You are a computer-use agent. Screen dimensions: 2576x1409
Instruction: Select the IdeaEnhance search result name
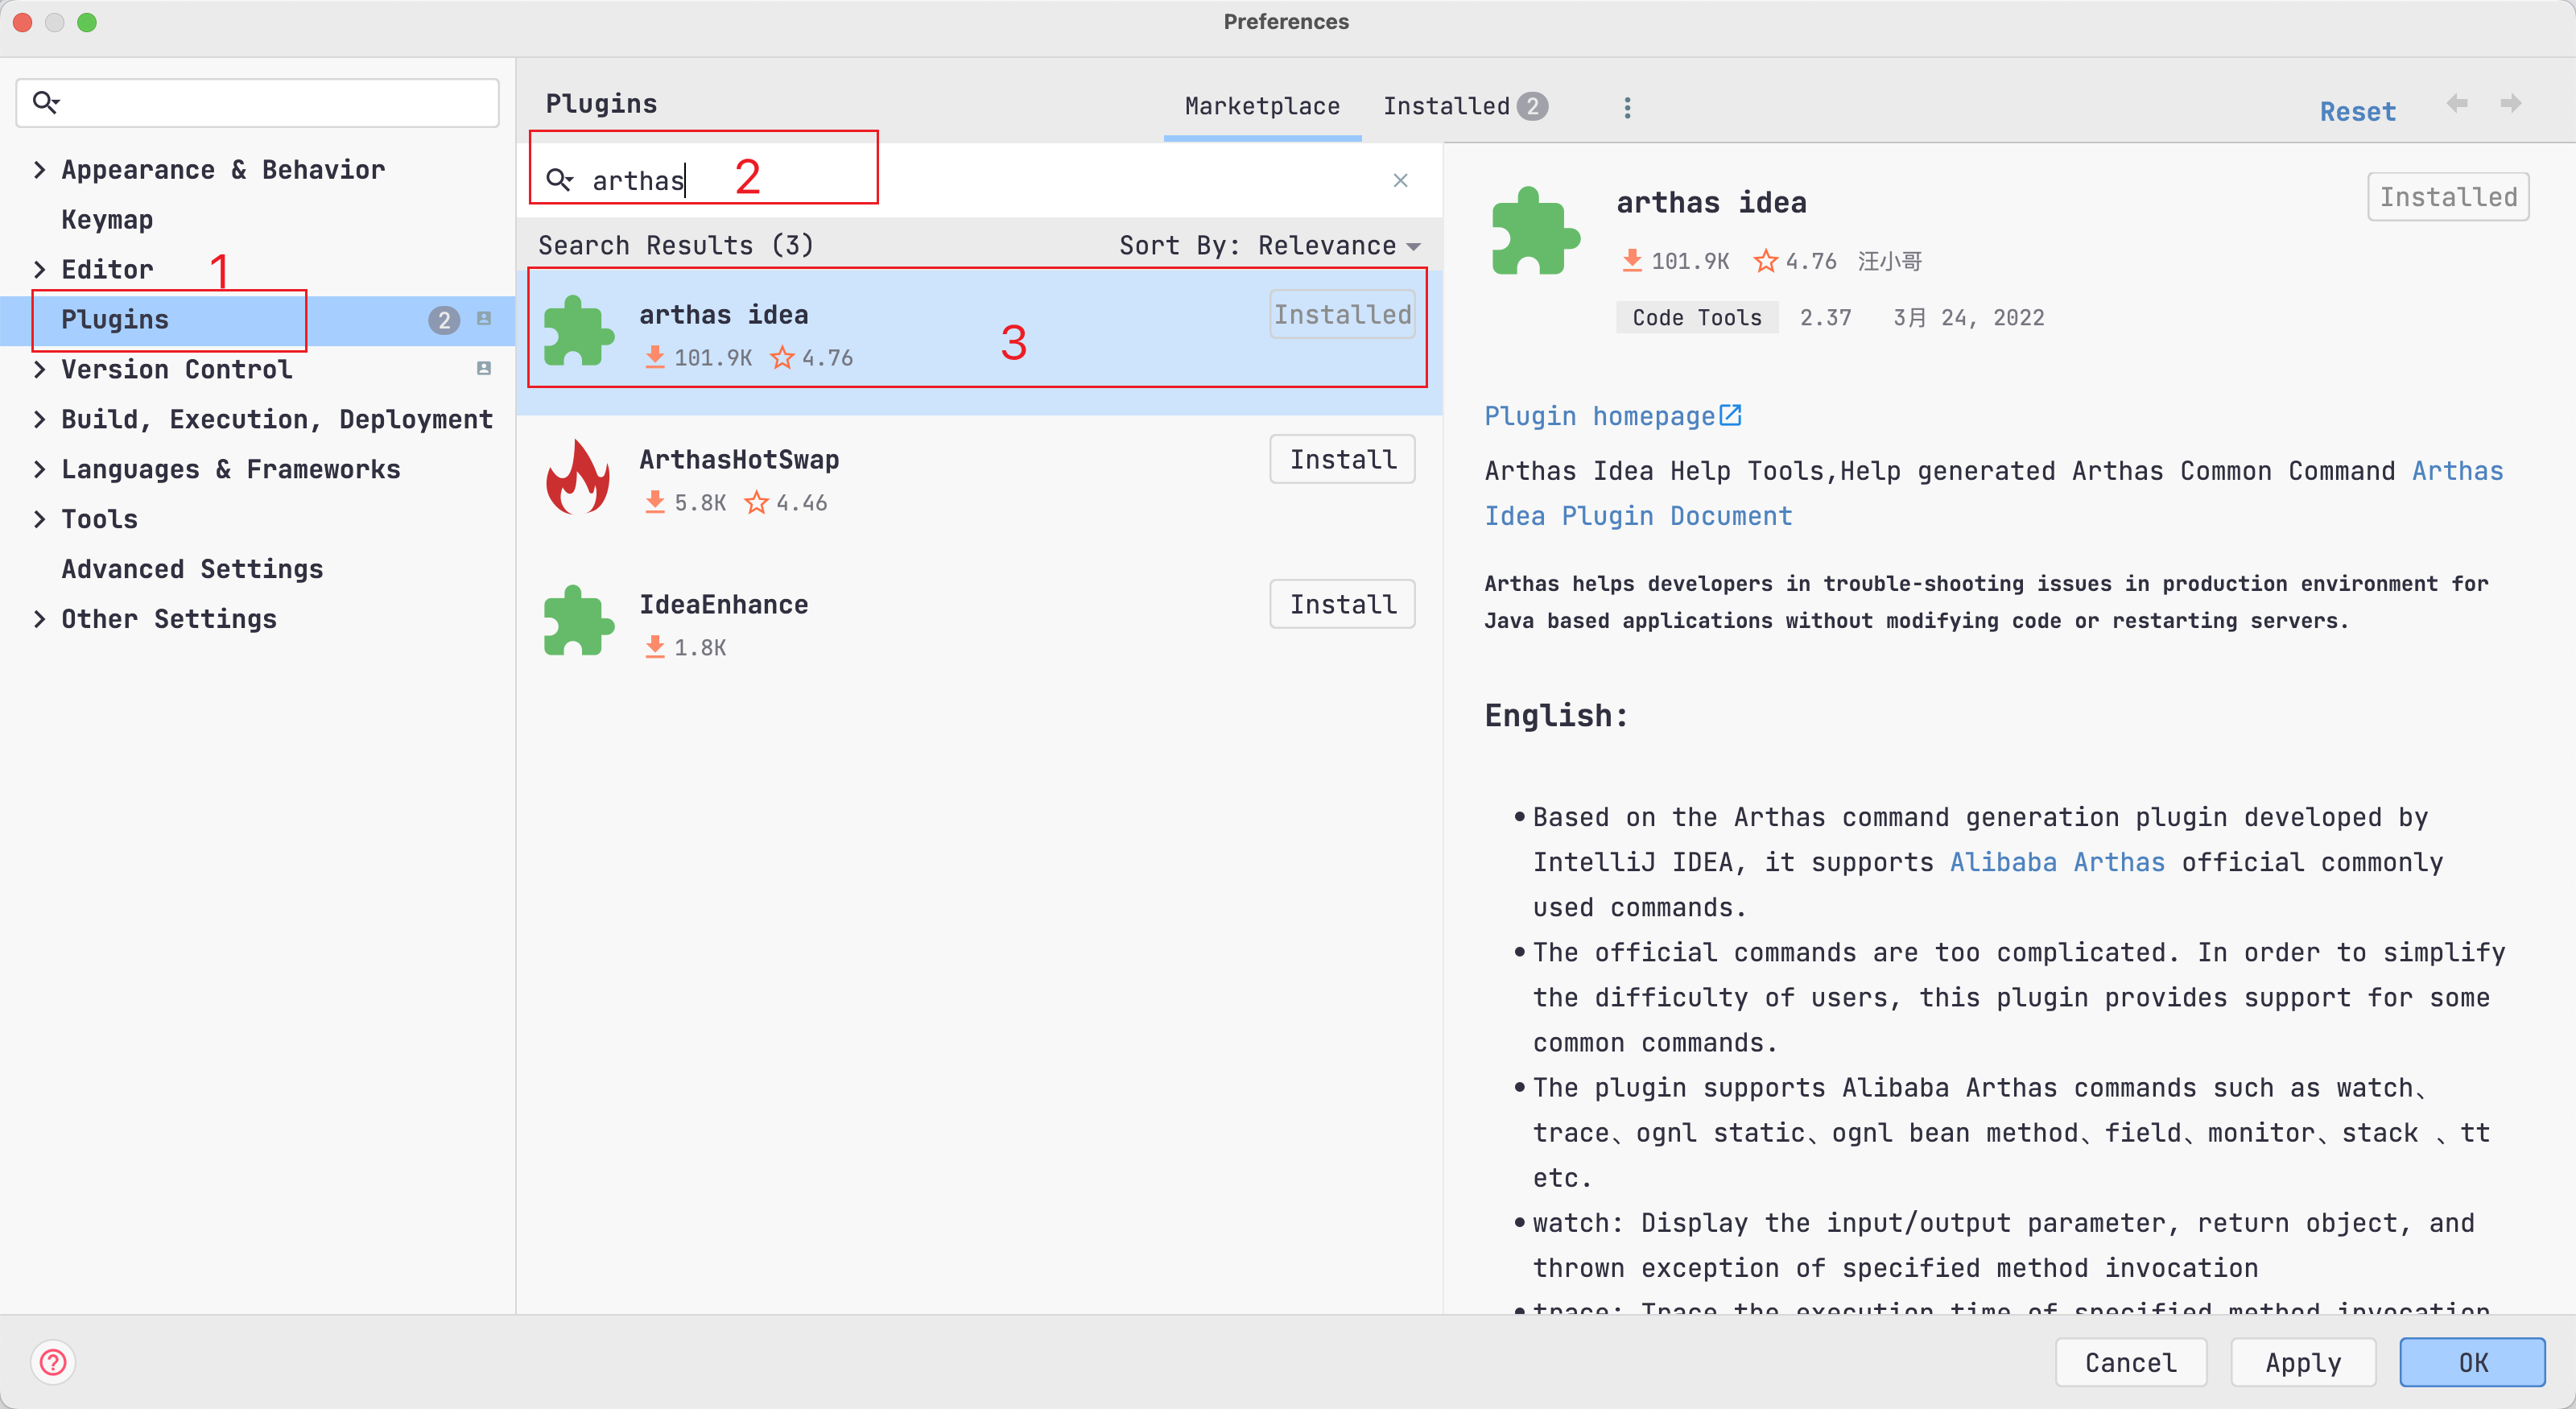(724, 604)
